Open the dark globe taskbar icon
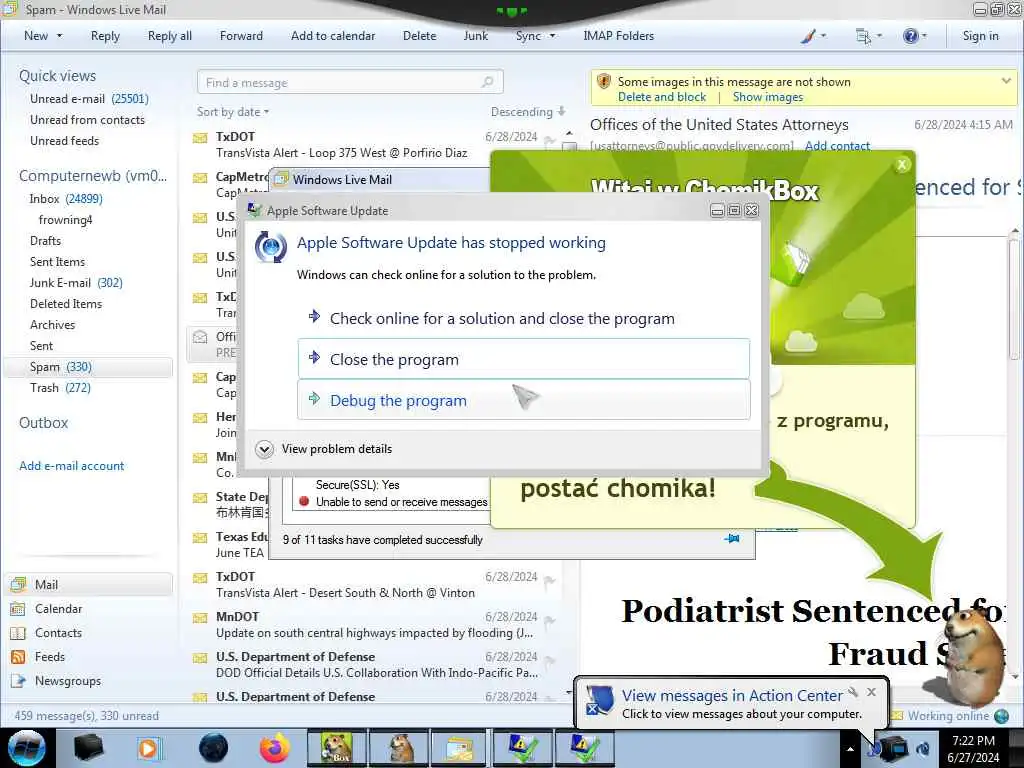This screenshot has width=1024, height=768. click(x=213, y=748)
